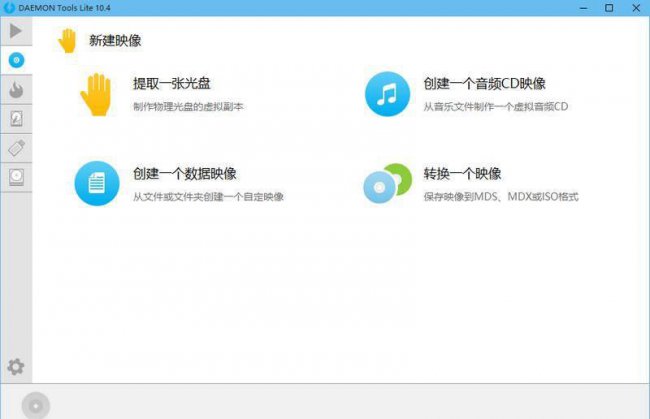Maximize the DAEMON Tools Lite window

pos(609,8)
